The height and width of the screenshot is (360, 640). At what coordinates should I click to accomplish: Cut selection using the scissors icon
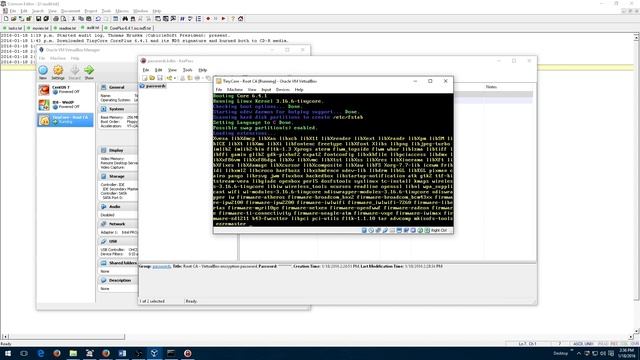[73, 19]
